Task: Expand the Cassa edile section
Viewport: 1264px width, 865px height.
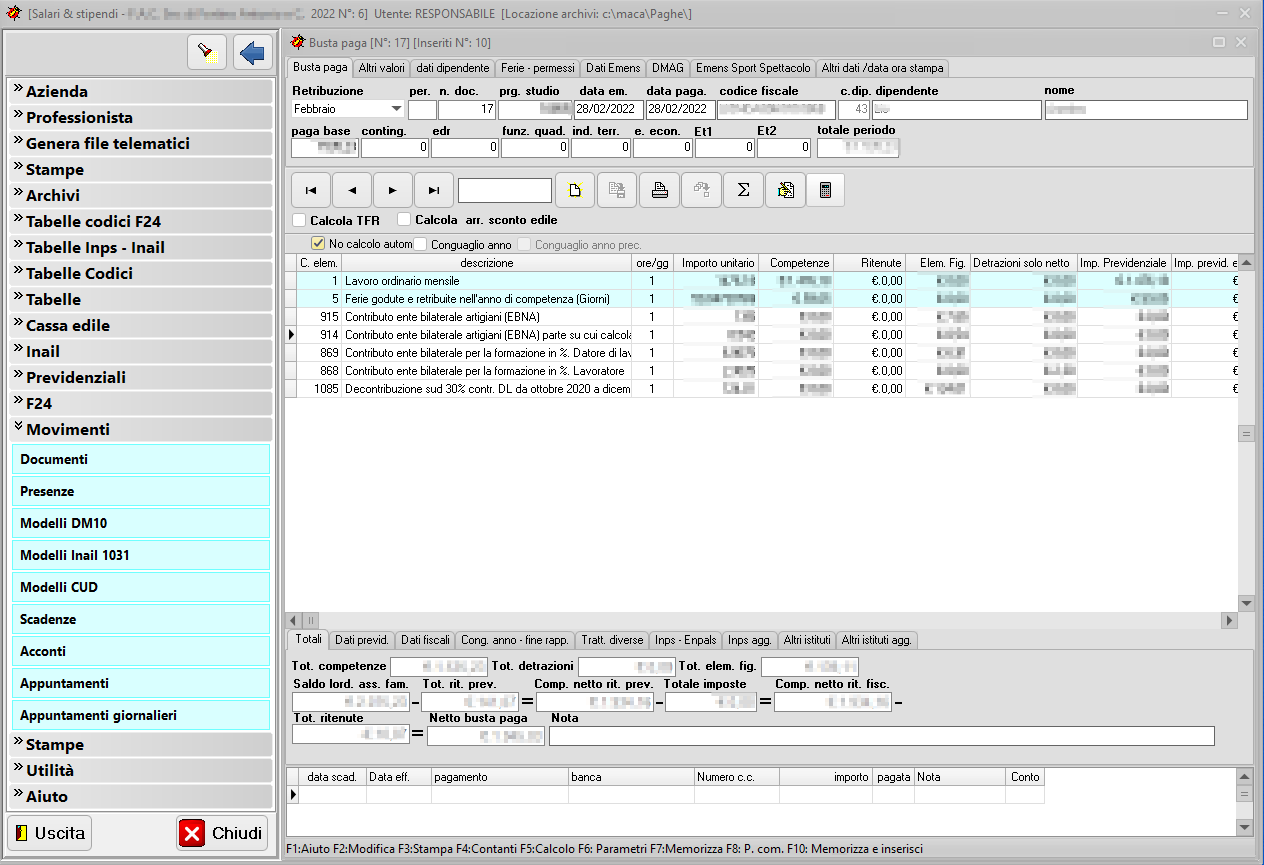Action: click(x=141, y=325)
